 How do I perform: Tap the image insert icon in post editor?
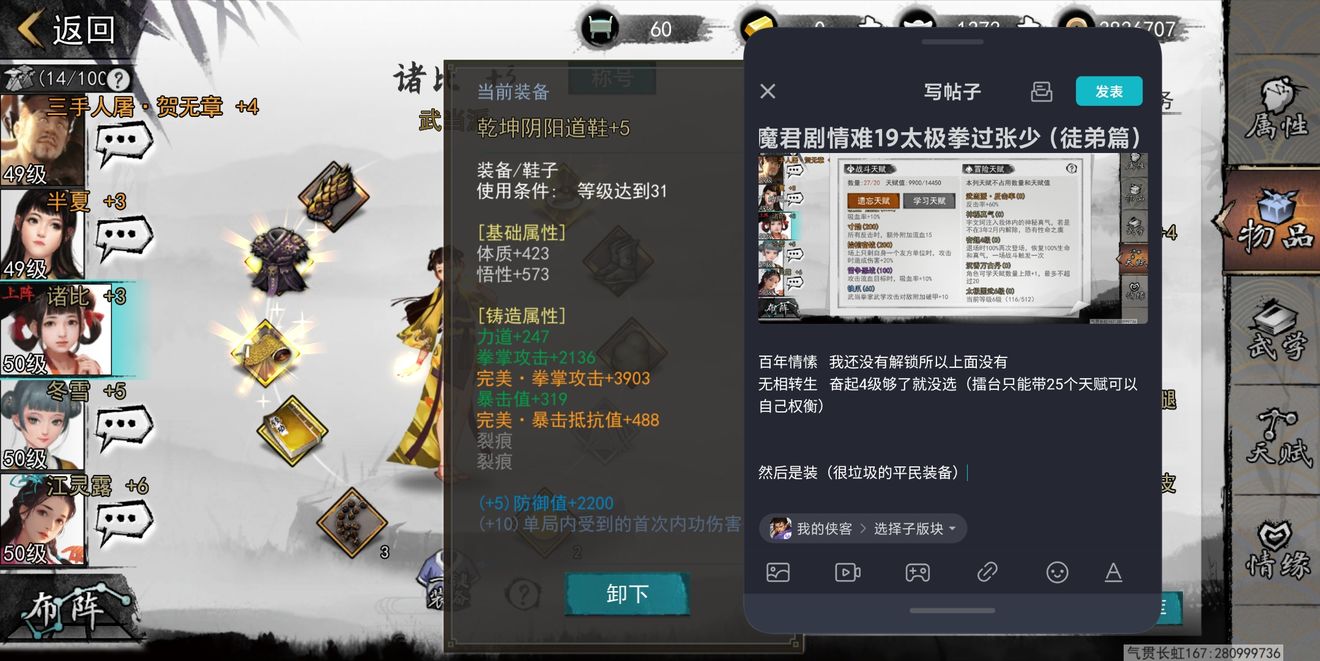tap(778, 572)
